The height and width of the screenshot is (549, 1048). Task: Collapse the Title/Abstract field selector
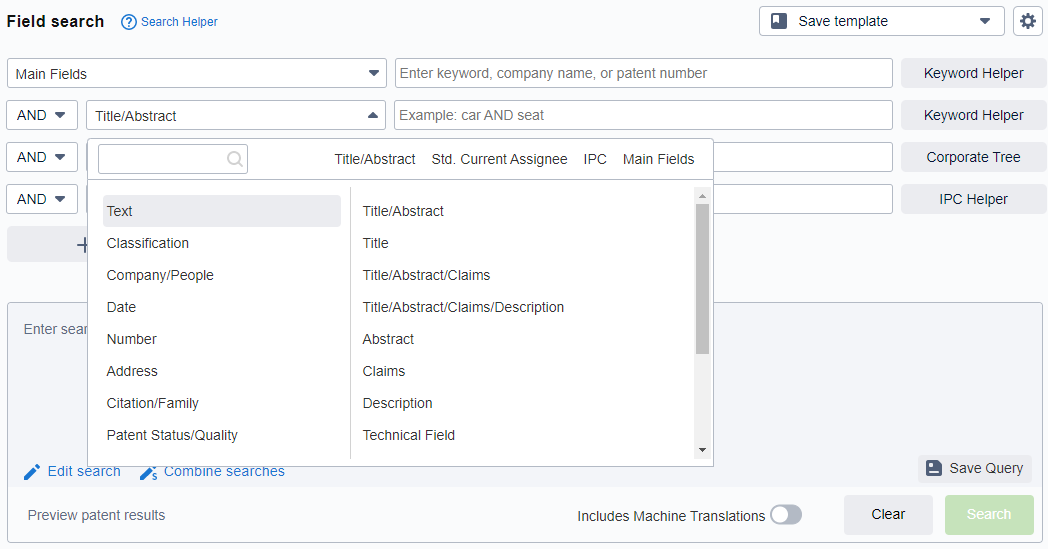click(373, 115)
